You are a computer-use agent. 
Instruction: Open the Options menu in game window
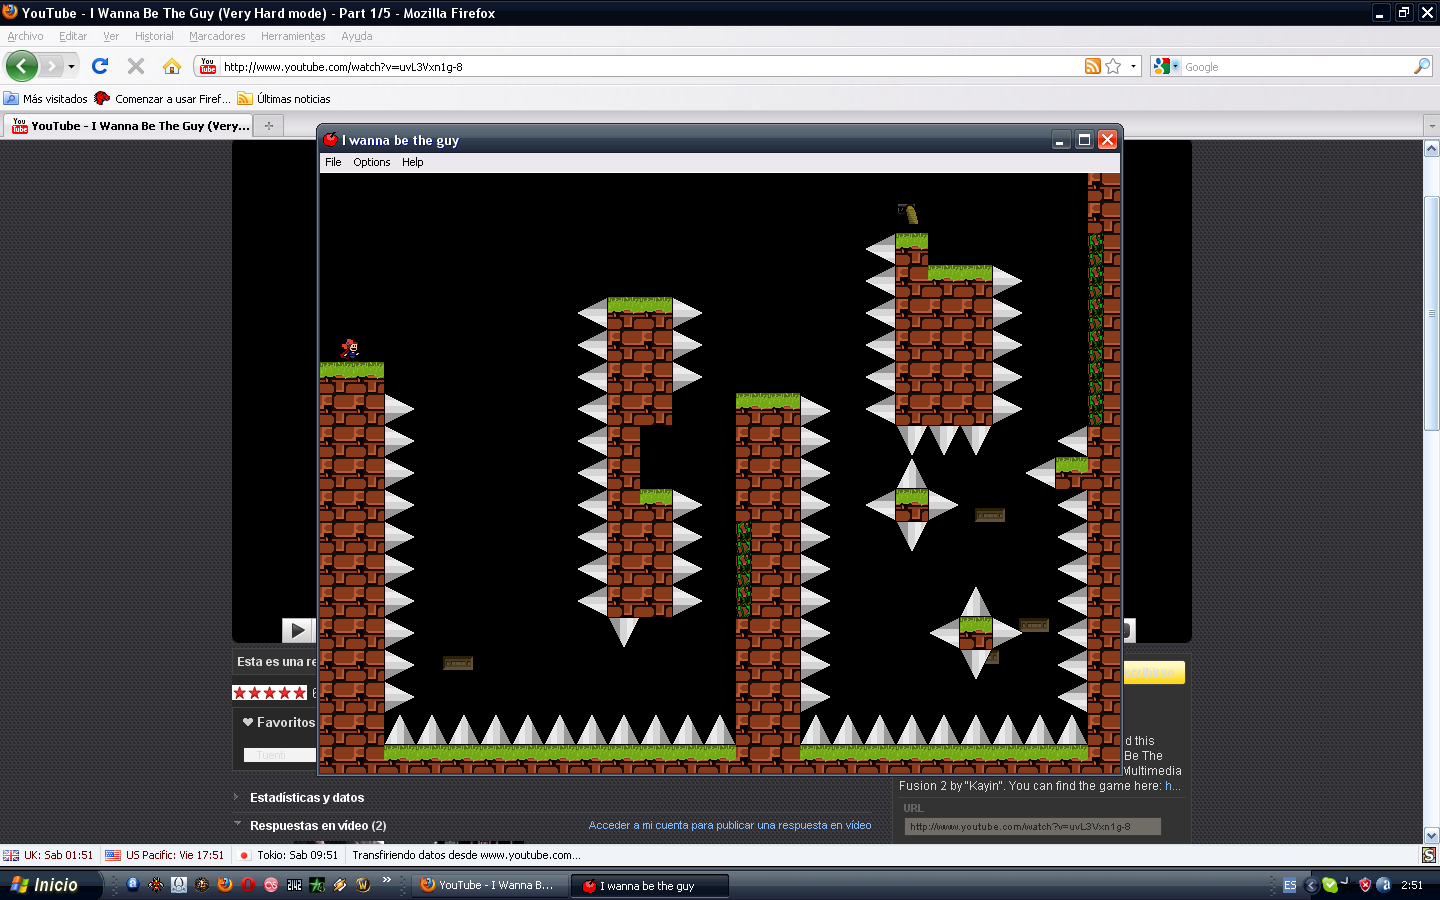click(x=371, y=162)
